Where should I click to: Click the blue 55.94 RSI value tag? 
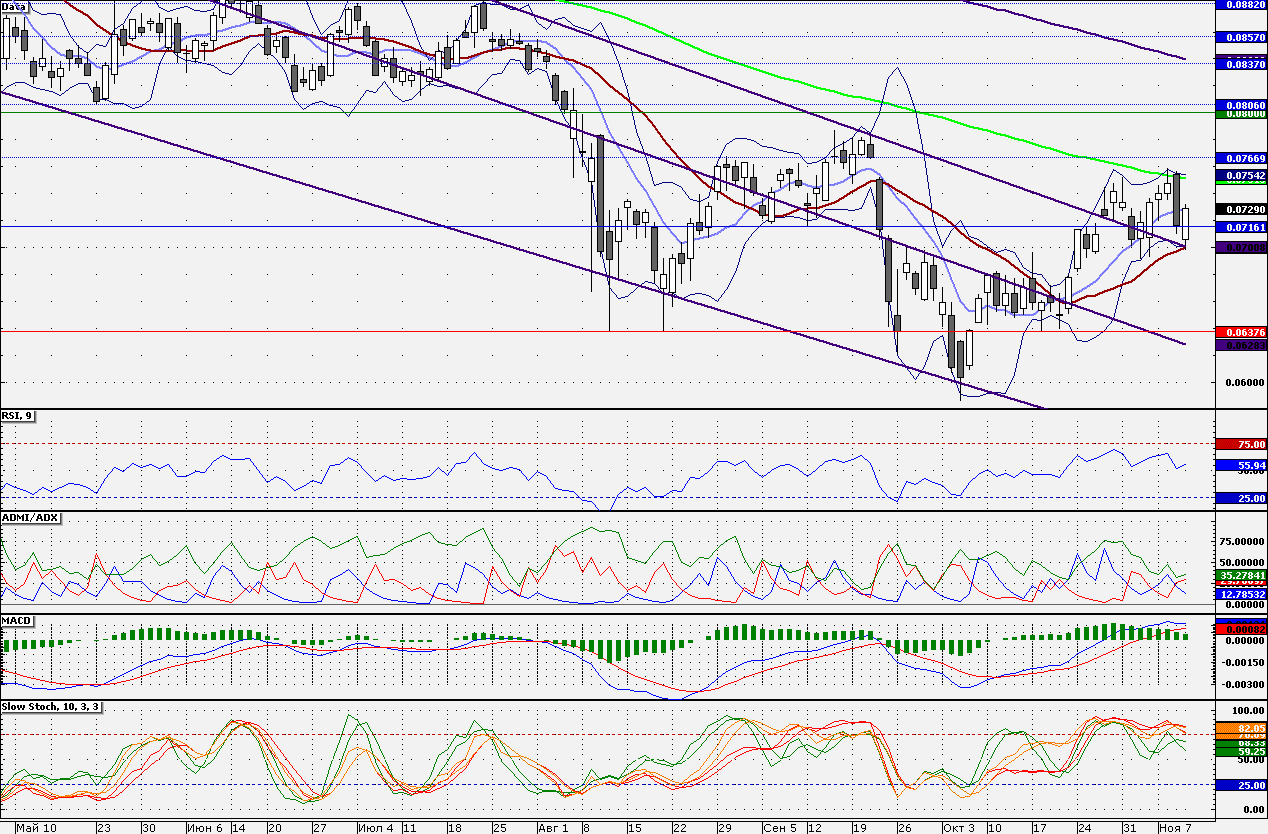1241,465
